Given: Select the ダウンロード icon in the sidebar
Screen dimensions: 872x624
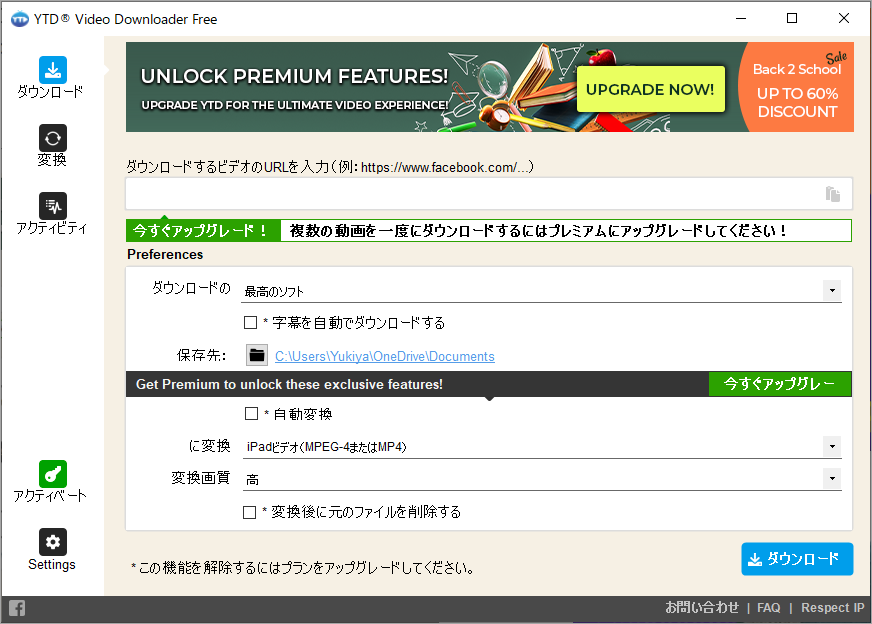Looking at the screenshot, I should 51,70.
